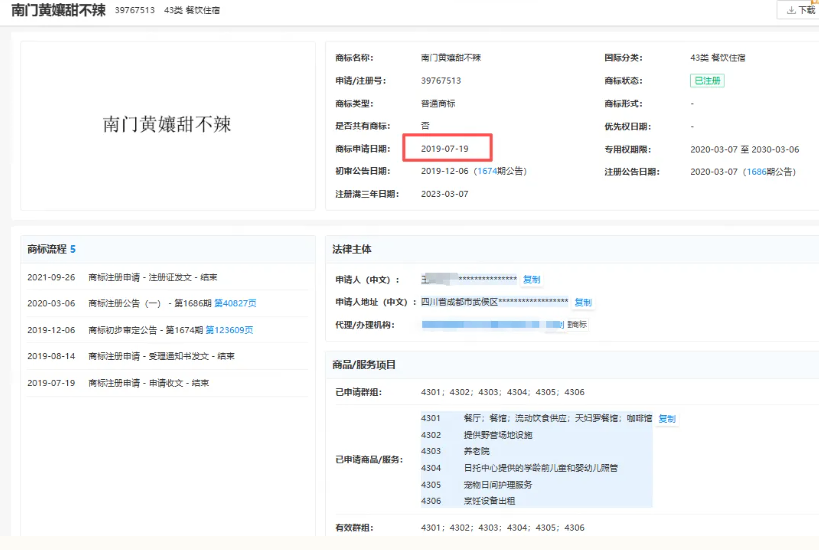This screenshot has height=550, width=819.
Task: Select the 已申请群组 group codes
Action: [502, 392]
